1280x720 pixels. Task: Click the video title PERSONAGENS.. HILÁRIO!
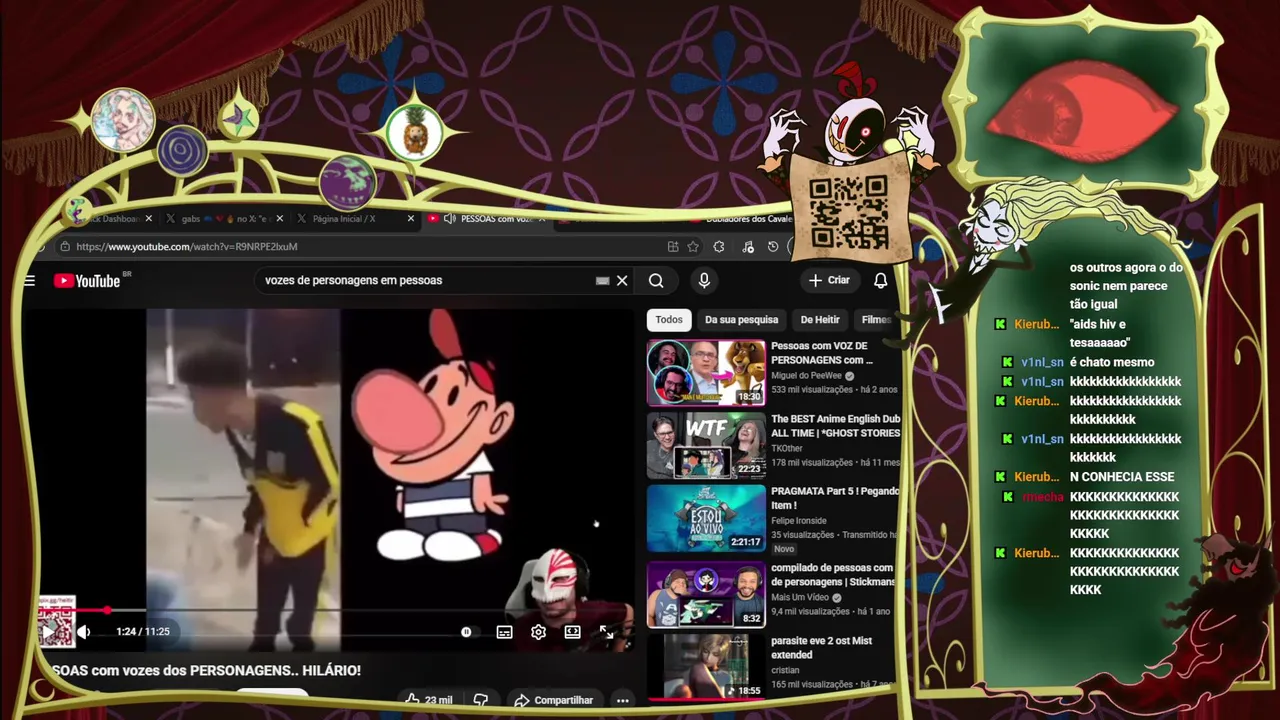pos(206,671)
